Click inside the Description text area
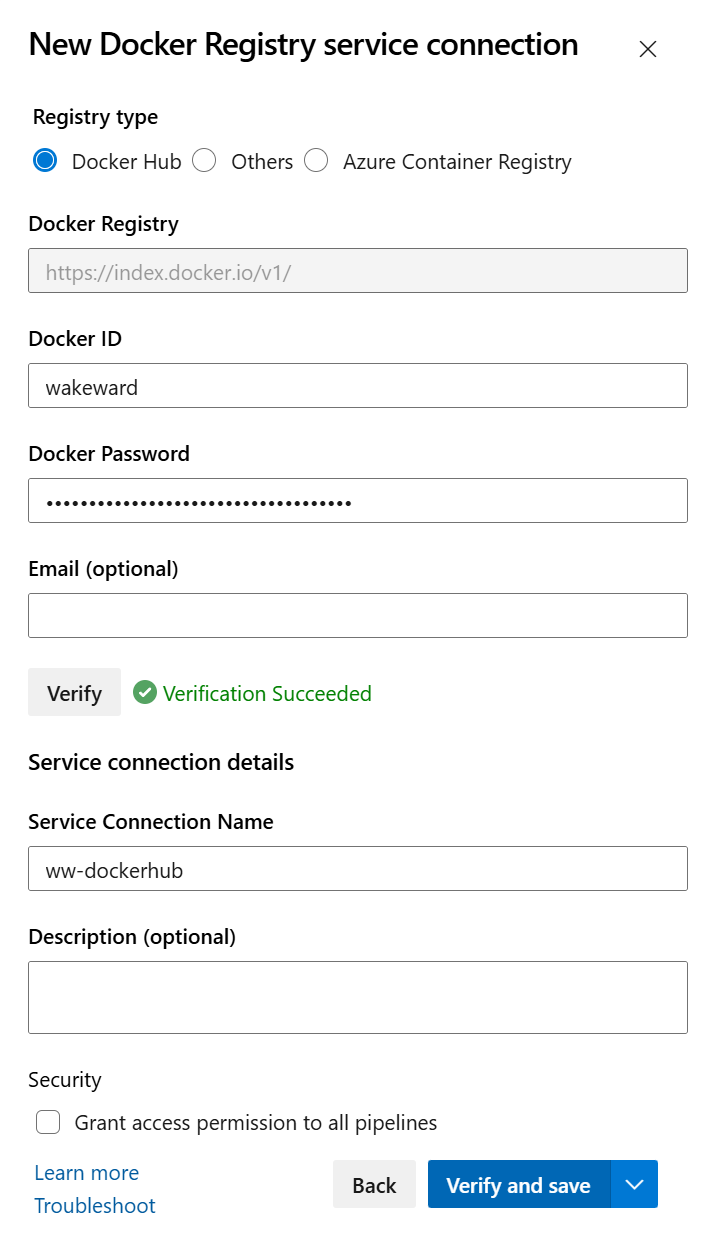The height and width of the screenshot is (1239, 714). (357, 997)
